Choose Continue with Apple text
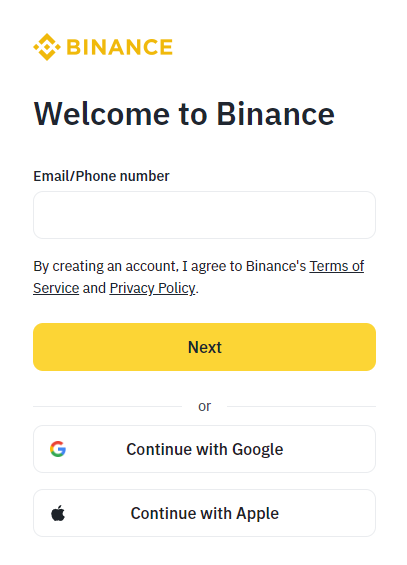Image resolution: width=407 pixels, height=565 pixels. click(x=205, y=513)
